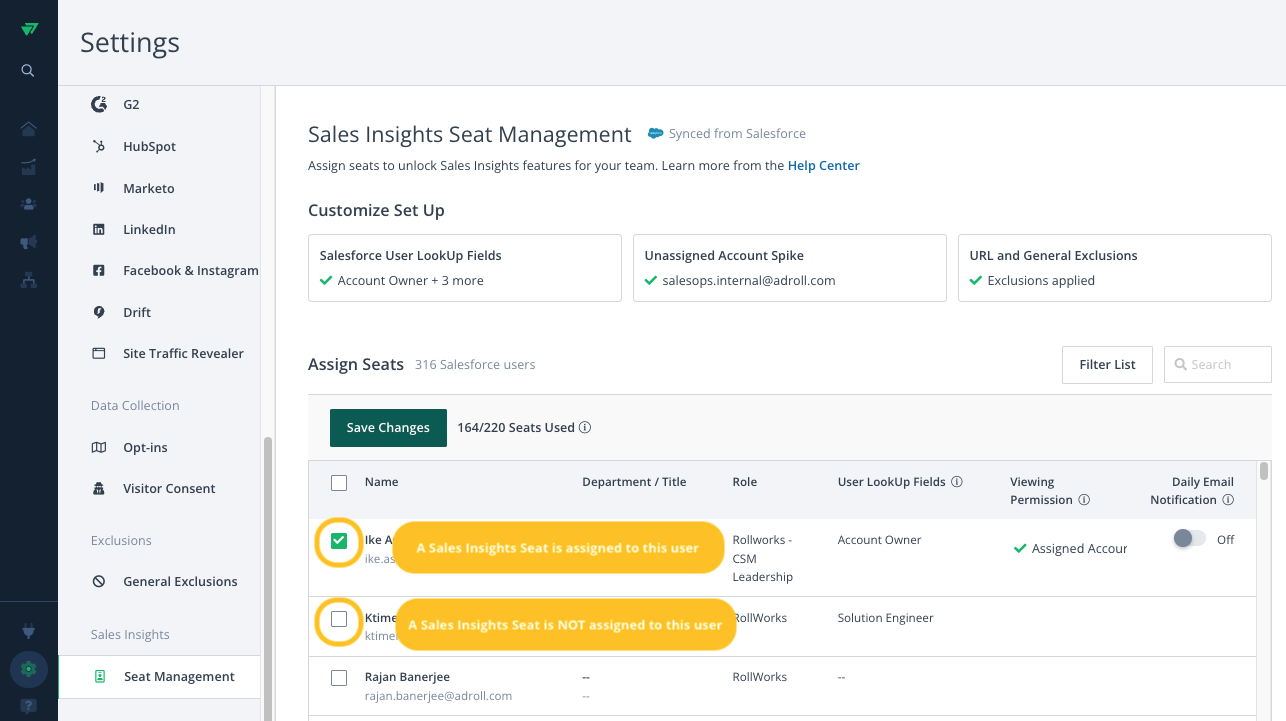The width and height of the screenshot is (1286, 721).
Task: Open search from the dark left rail
Action: (28, 71)
